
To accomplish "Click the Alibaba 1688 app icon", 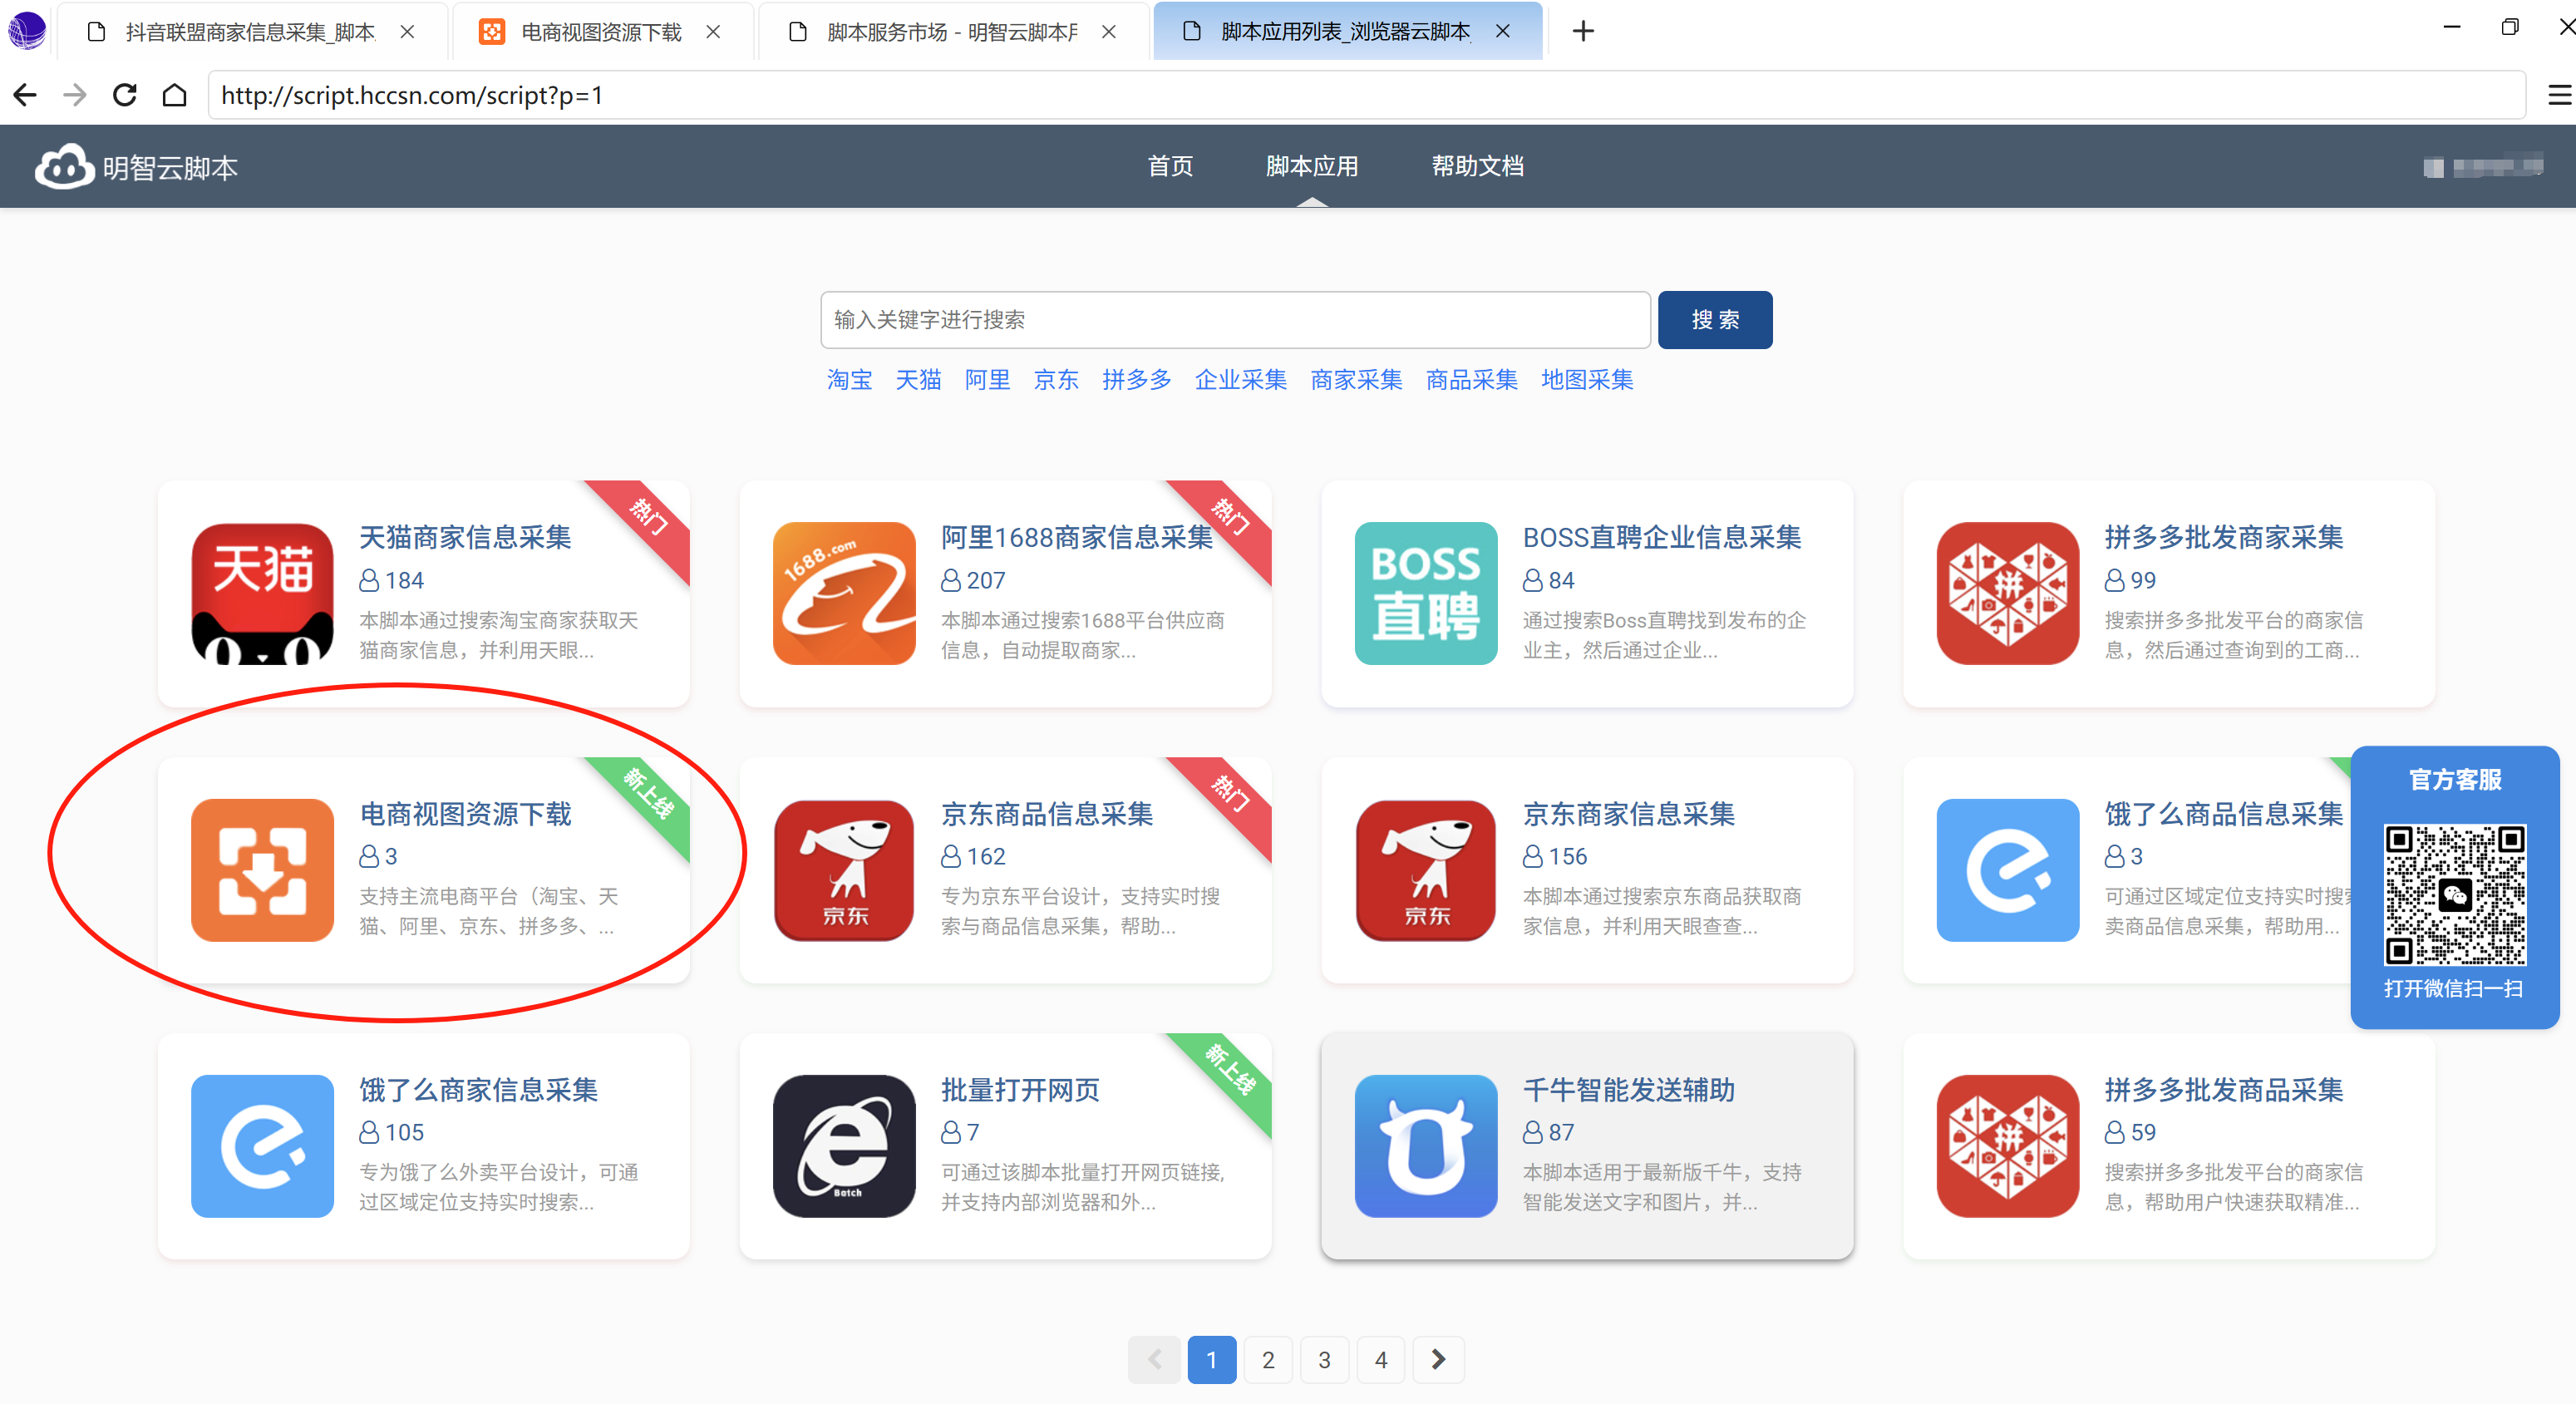I will [844, 593].
